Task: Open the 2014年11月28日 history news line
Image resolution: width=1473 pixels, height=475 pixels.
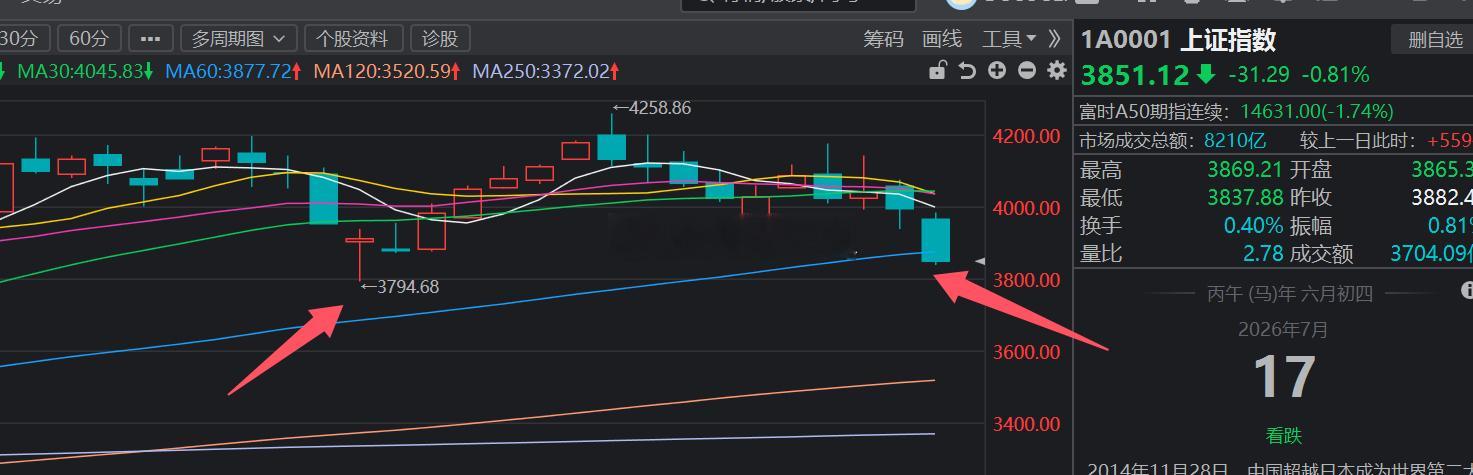Action: [1280, 469]
